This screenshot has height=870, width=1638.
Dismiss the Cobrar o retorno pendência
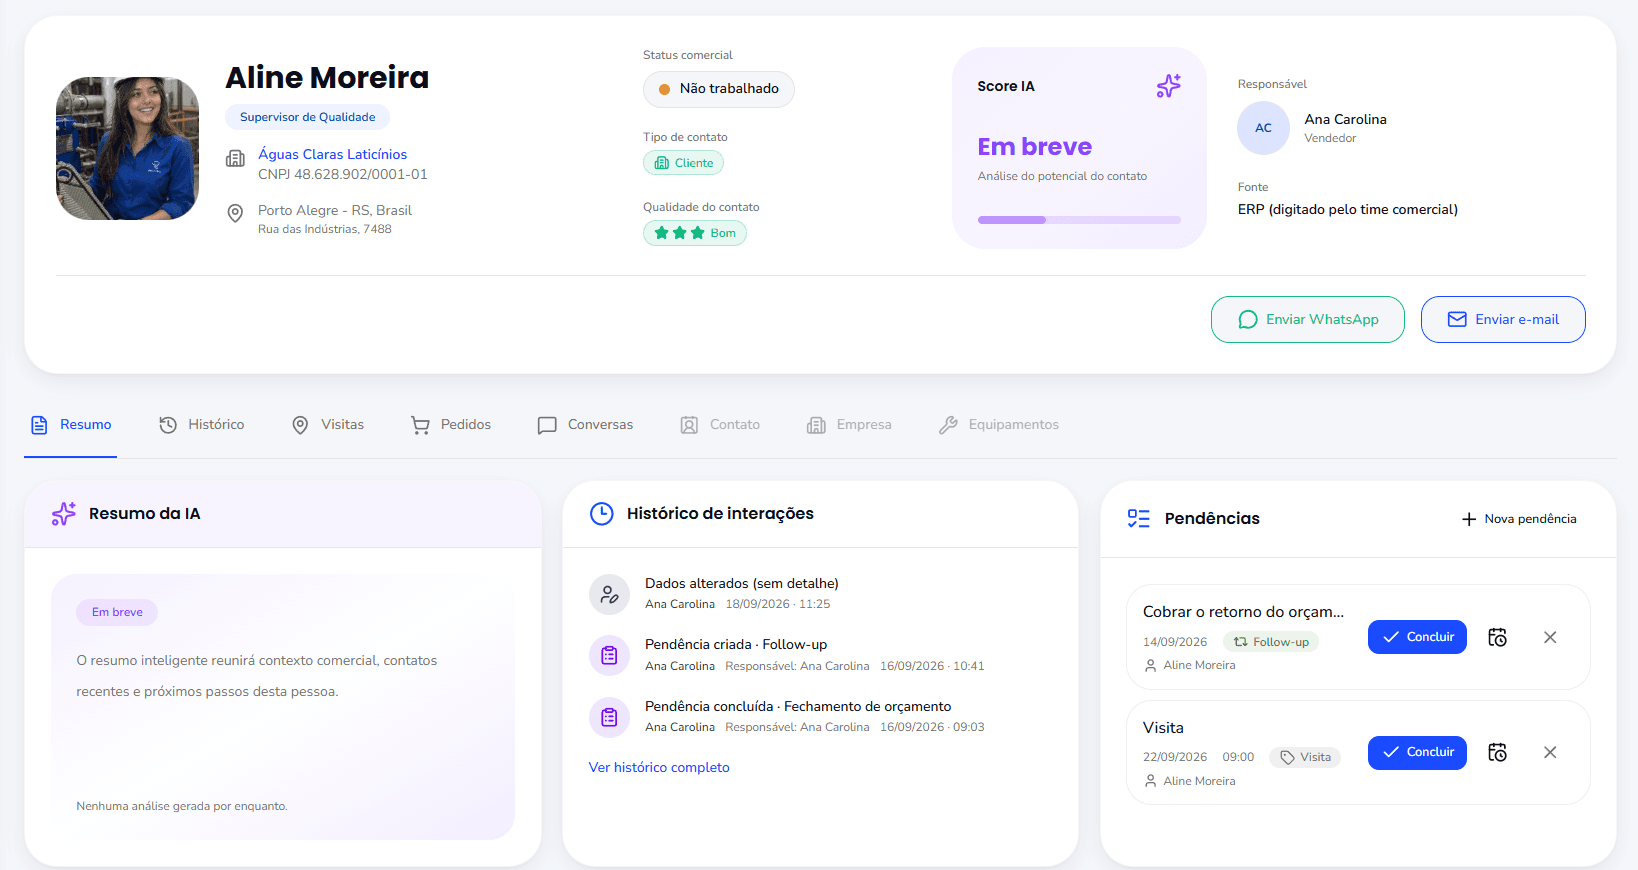point(1550,637)
